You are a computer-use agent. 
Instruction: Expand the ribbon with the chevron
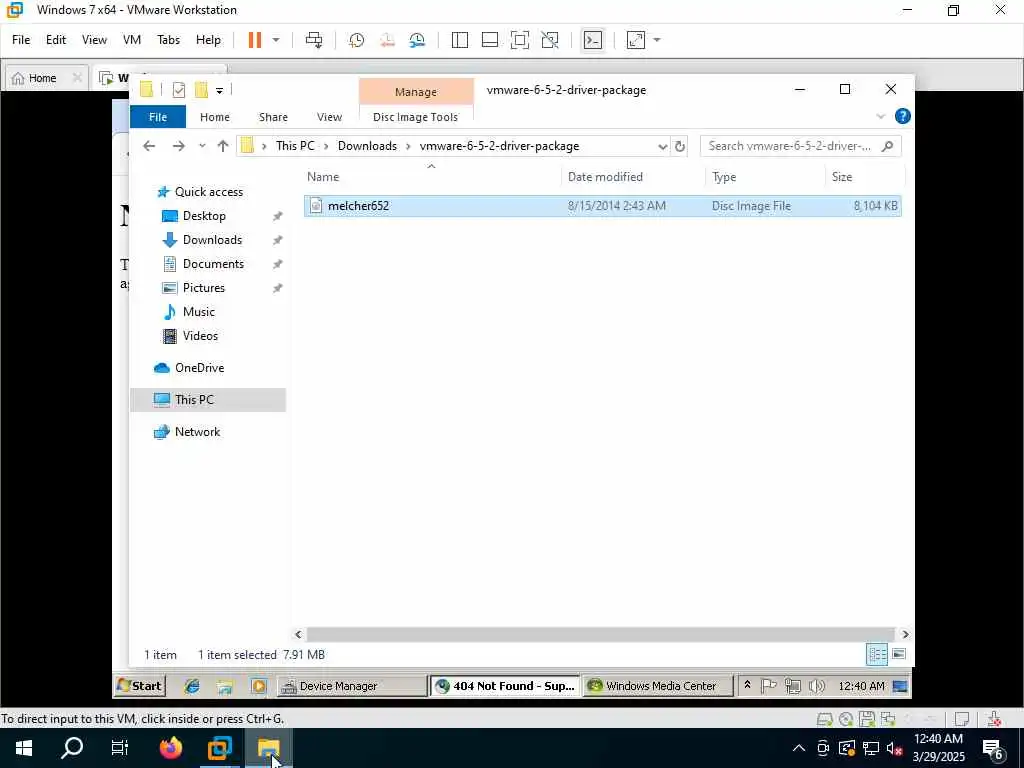point(880,117)
